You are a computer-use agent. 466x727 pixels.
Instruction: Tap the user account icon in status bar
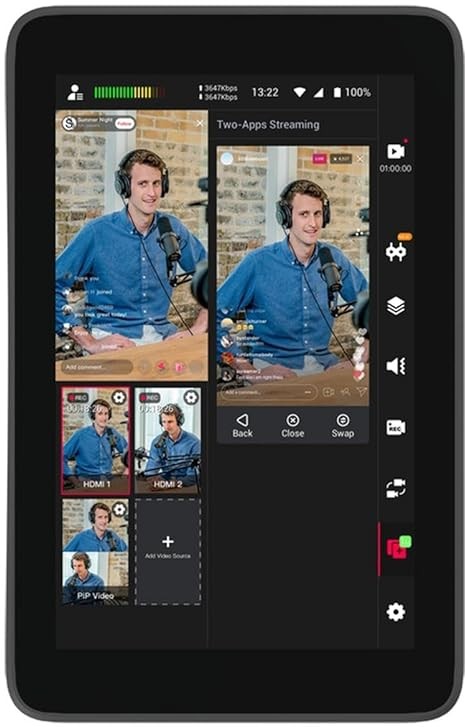[75, 92]
